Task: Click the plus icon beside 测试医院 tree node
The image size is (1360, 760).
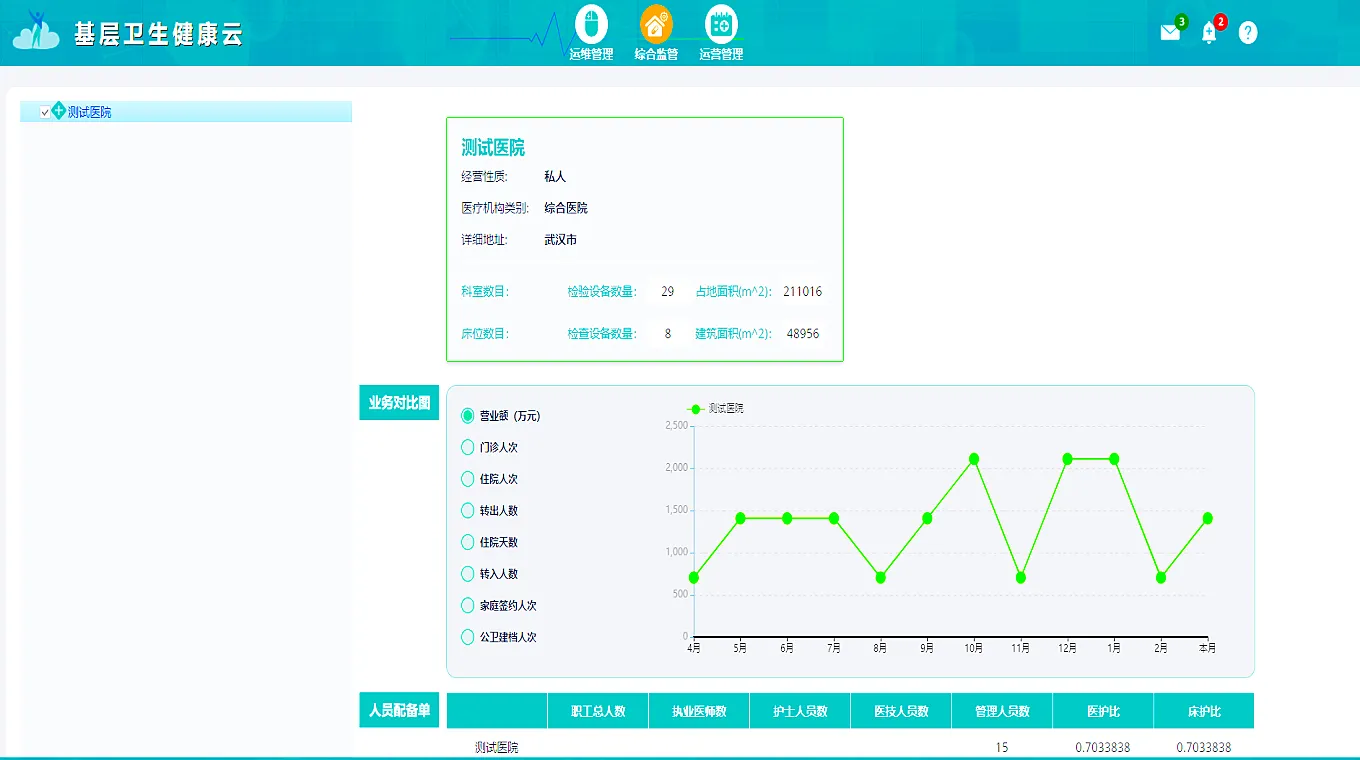Action: [58, 111]
